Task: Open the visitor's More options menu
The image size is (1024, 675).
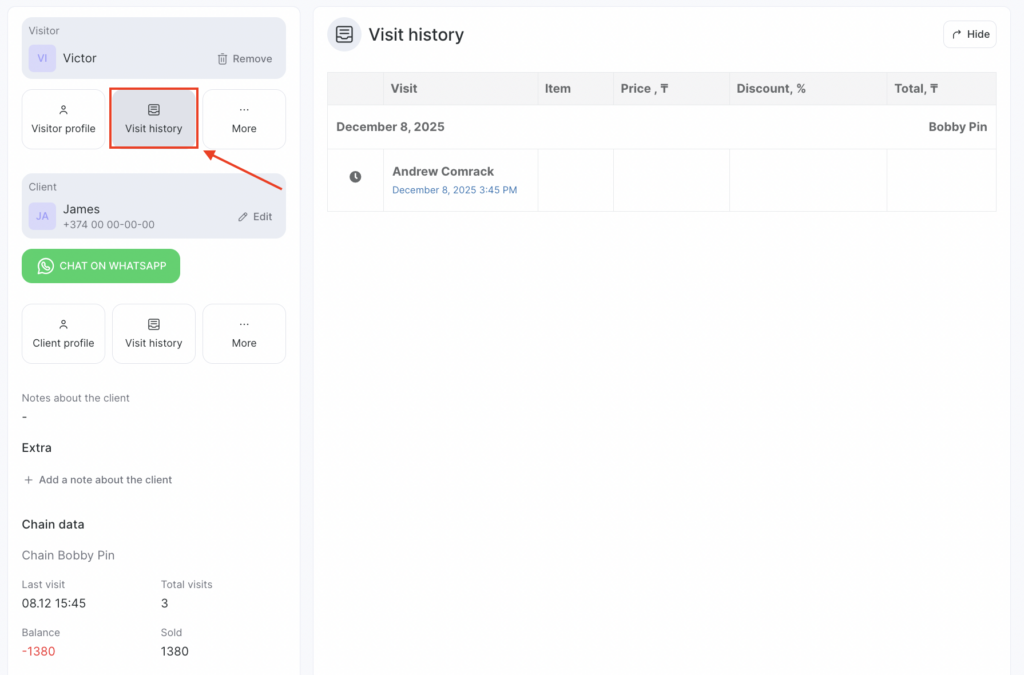Action: (244, 119)
